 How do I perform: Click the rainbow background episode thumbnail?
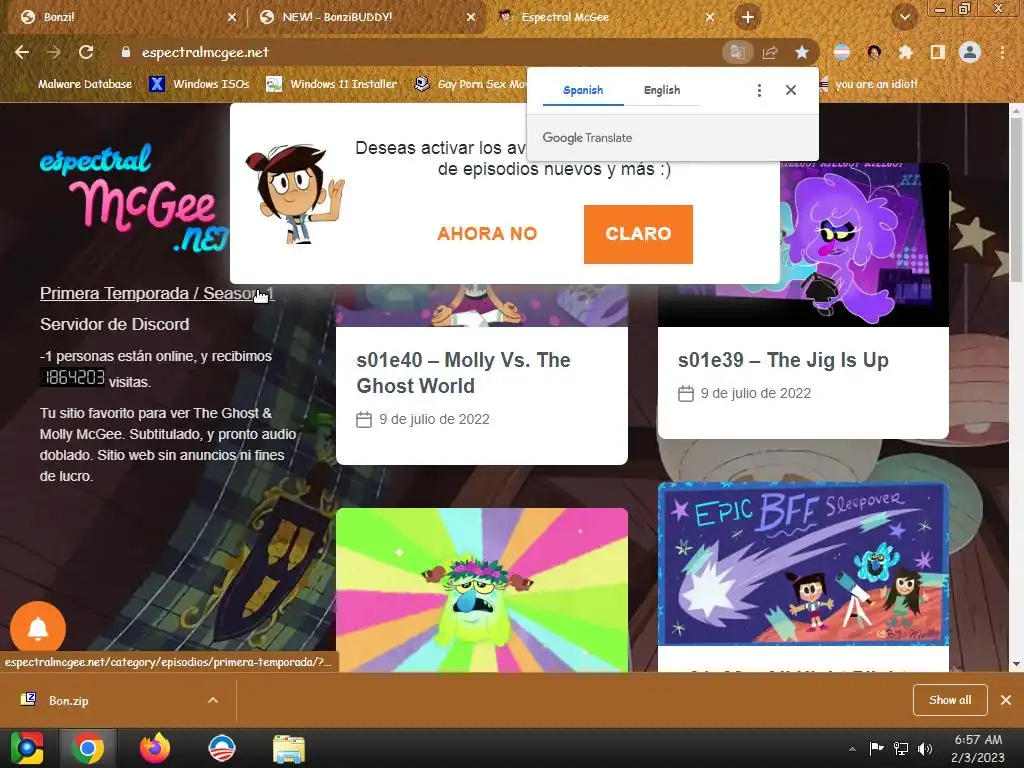tap(482, 590)
